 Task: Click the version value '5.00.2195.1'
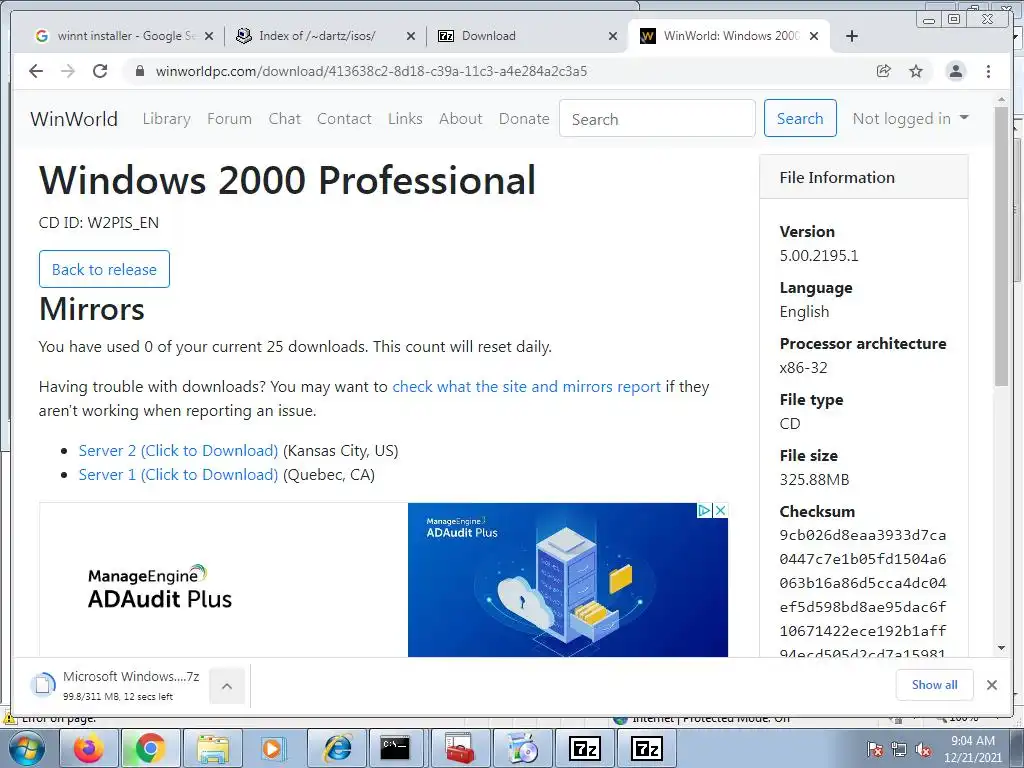819,255
